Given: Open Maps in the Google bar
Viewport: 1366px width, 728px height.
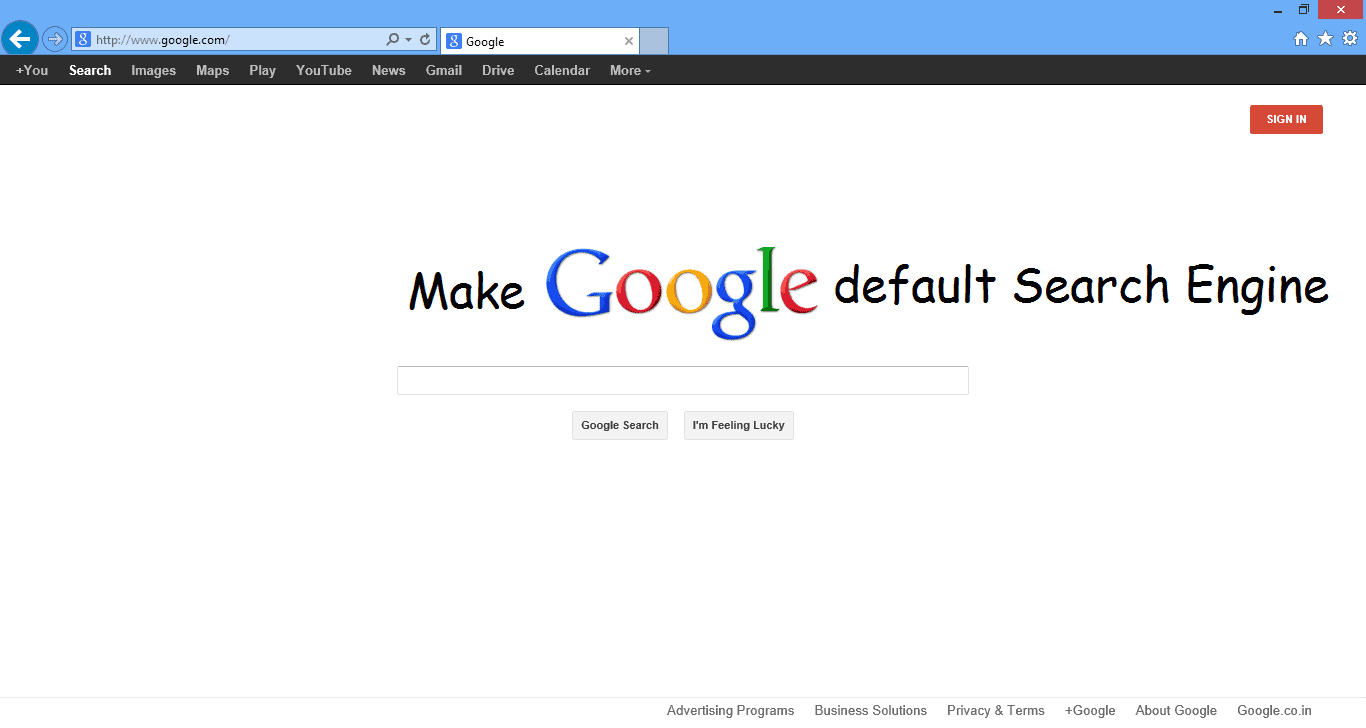Looking at the screenshot, I should point(212,70).
